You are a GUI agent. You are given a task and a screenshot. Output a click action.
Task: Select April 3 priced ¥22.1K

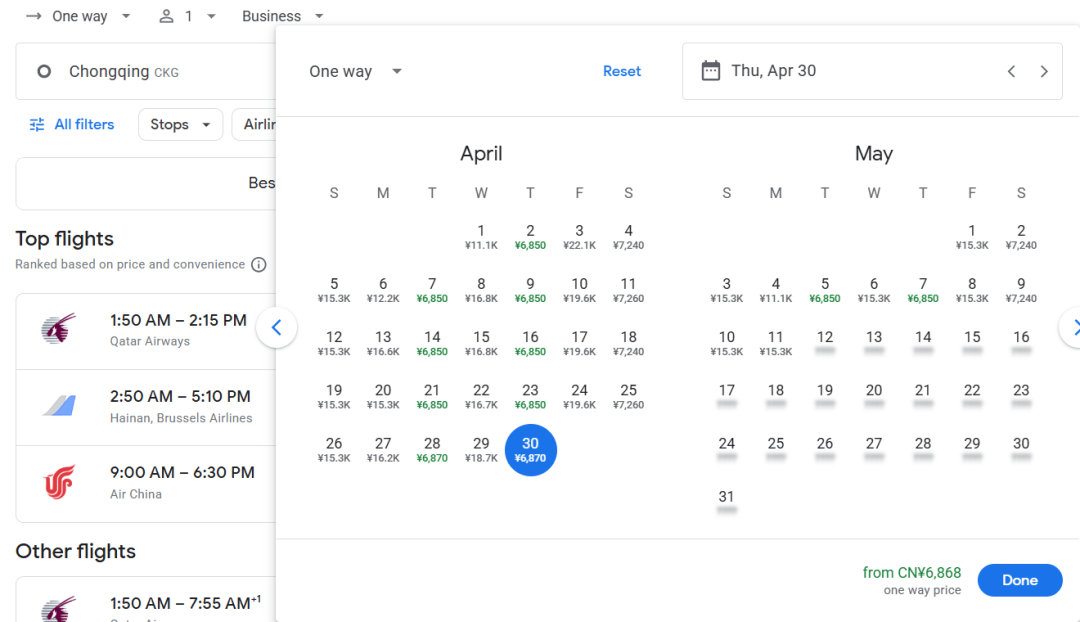tap(579, 236)
